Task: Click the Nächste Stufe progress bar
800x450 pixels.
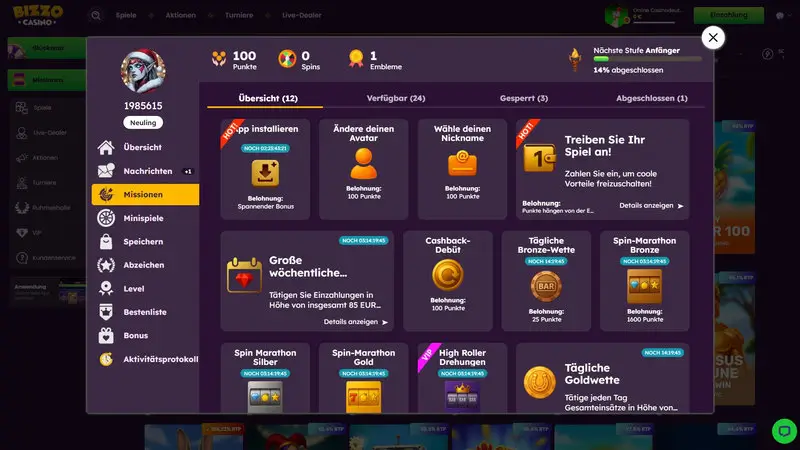Action: tap(647, 59)
